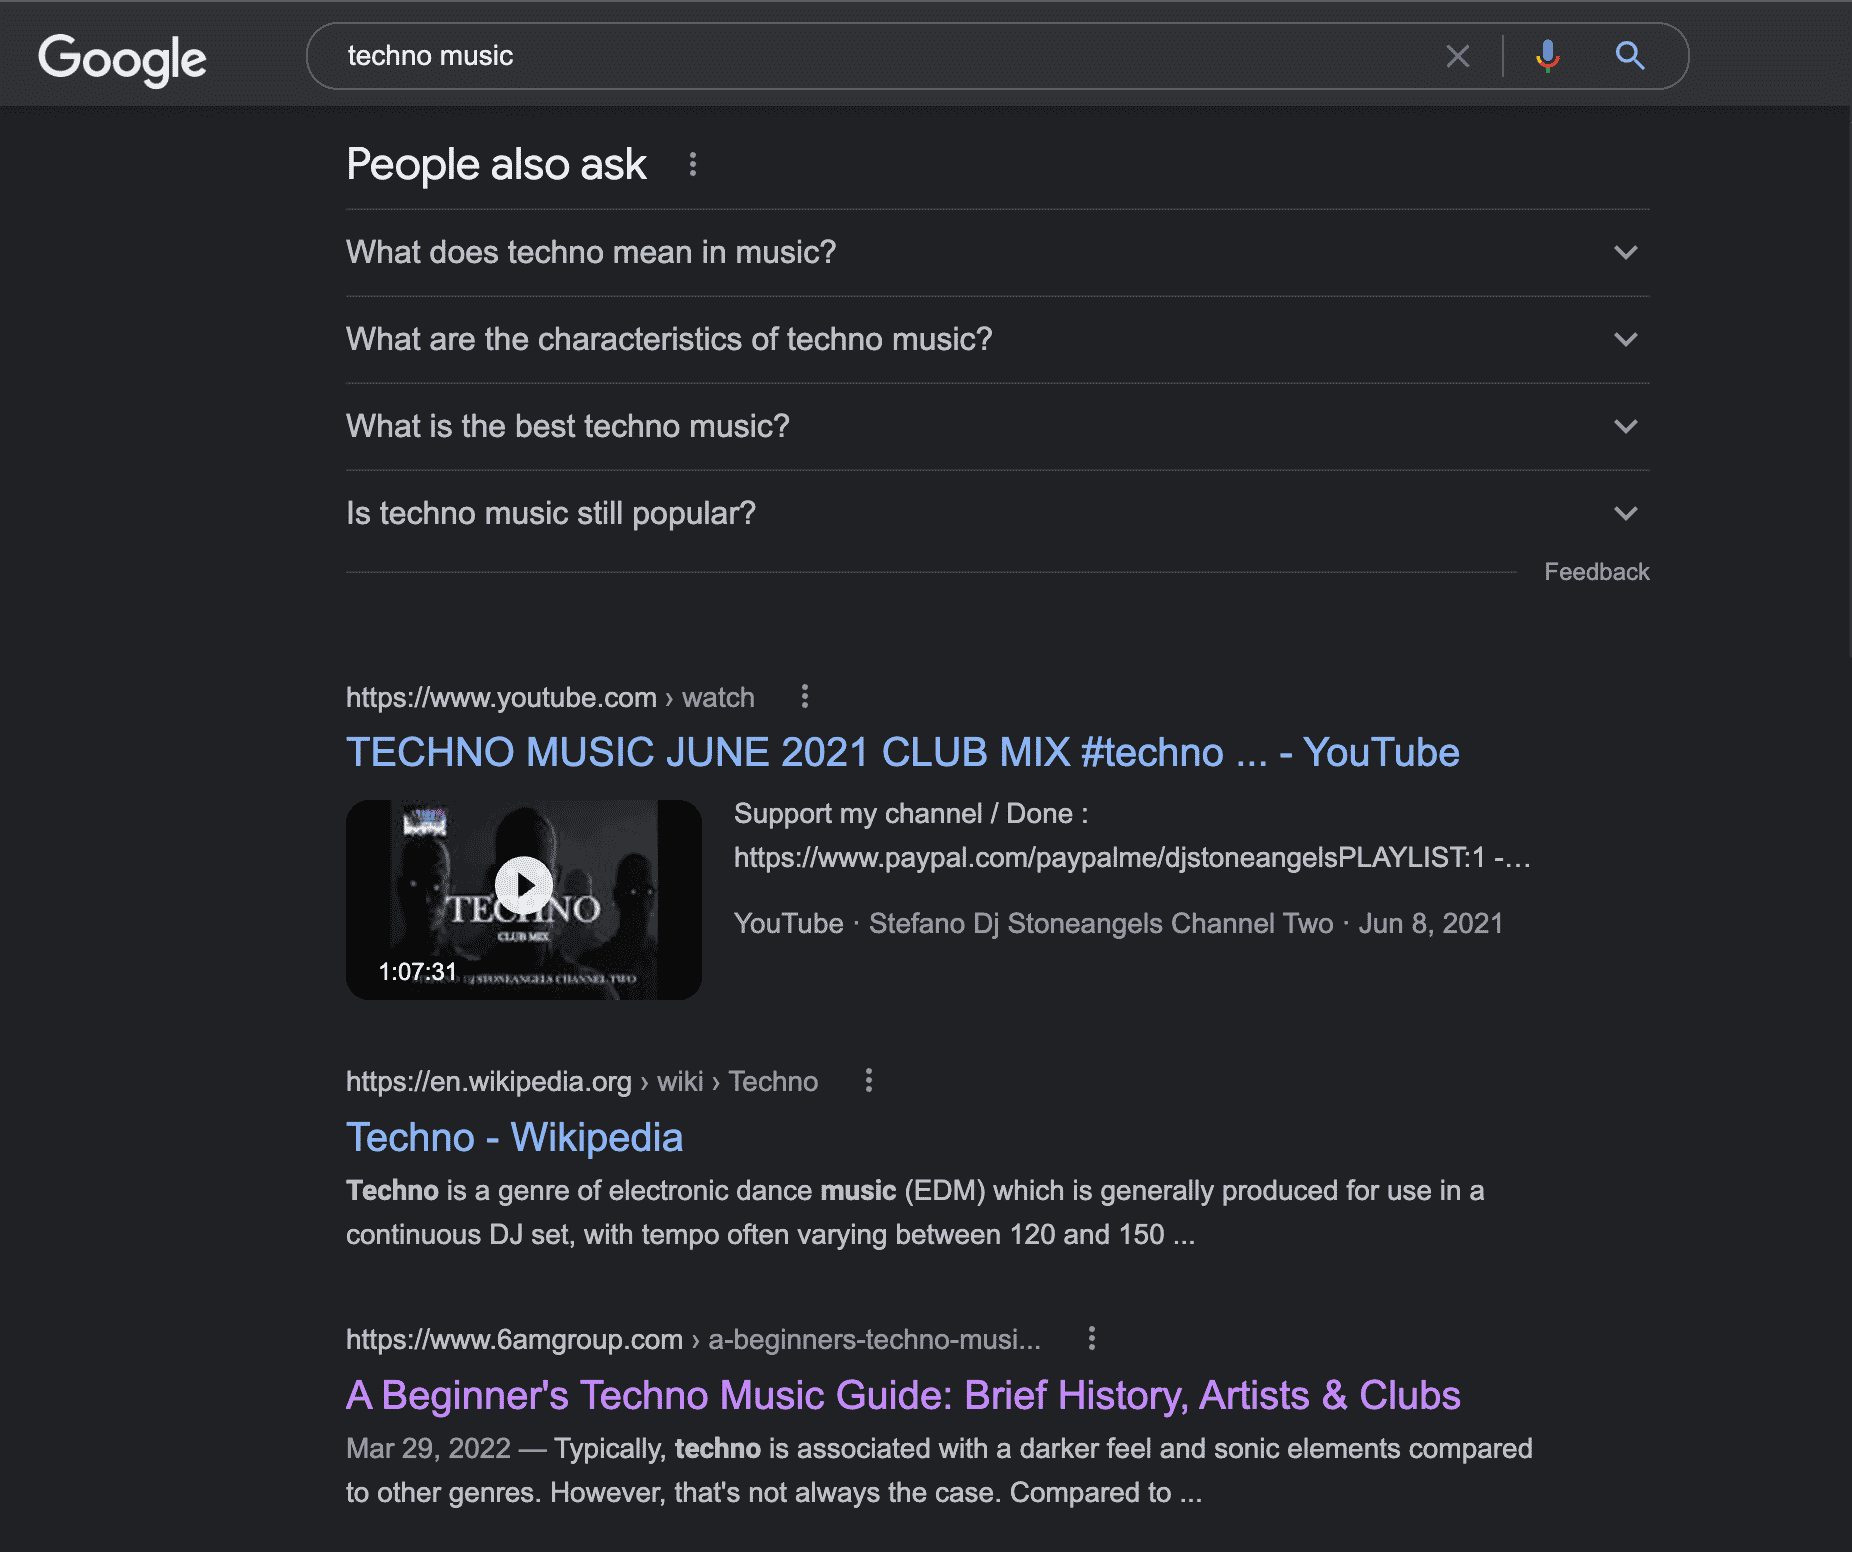
Task: Expand 'What are the characteristics of techno music?'
Action: tap(997, 339)
